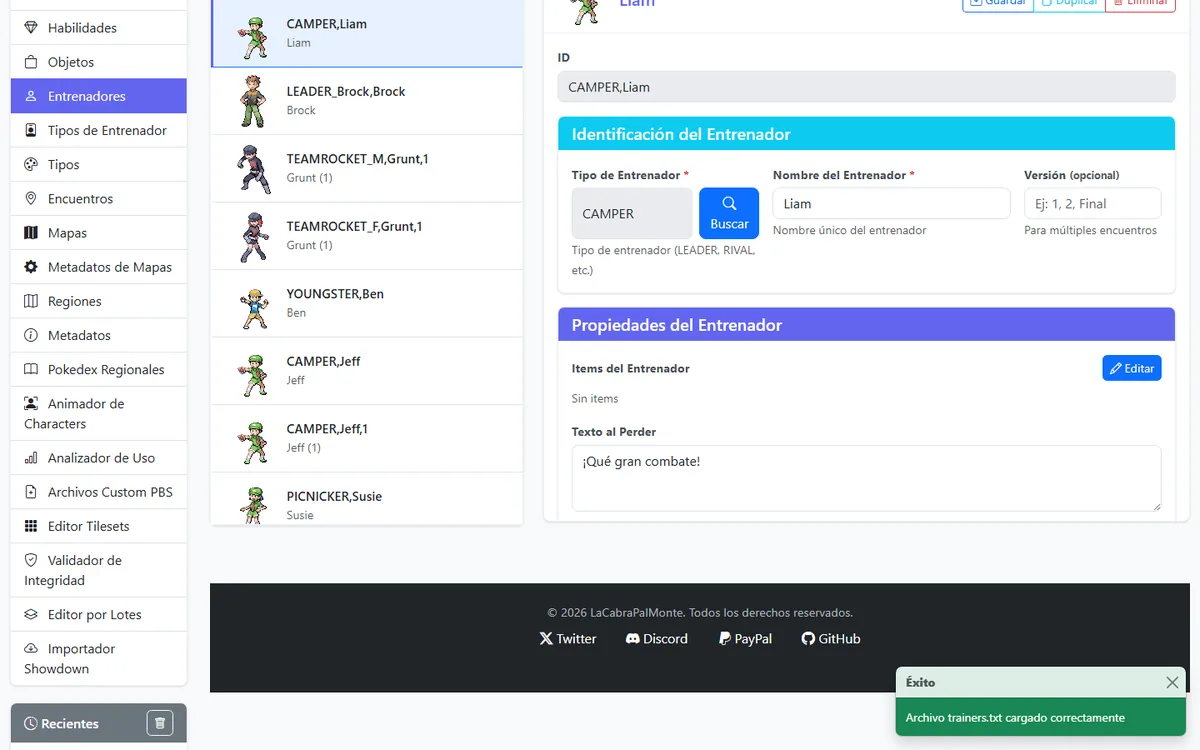
Task: Click the ID field showing CAMPER,Liam
Action: click(867, 87)
